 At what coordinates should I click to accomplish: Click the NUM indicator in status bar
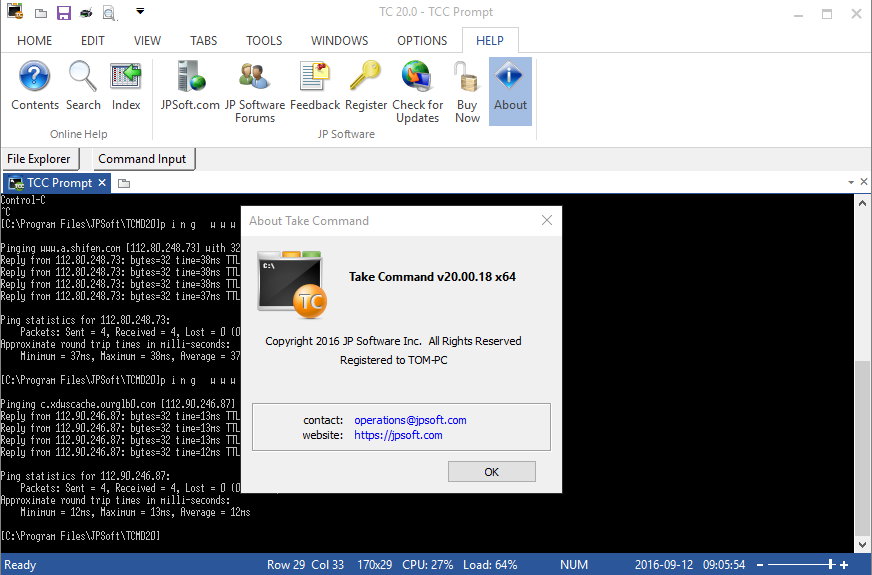tap(574, 564)
